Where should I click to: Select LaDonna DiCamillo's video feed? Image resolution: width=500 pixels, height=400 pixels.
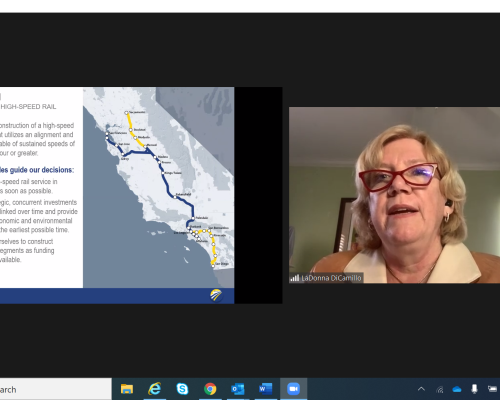[394, 195]
